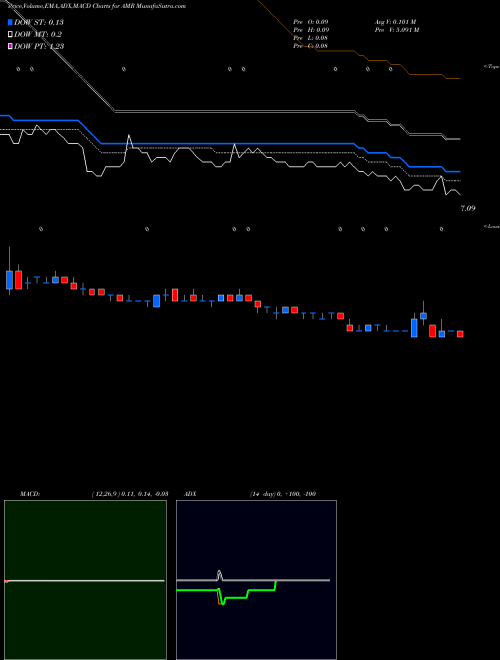Click the white DOW MT legend swatch
The height and width of the screenshot is (660, 500).
10,34
